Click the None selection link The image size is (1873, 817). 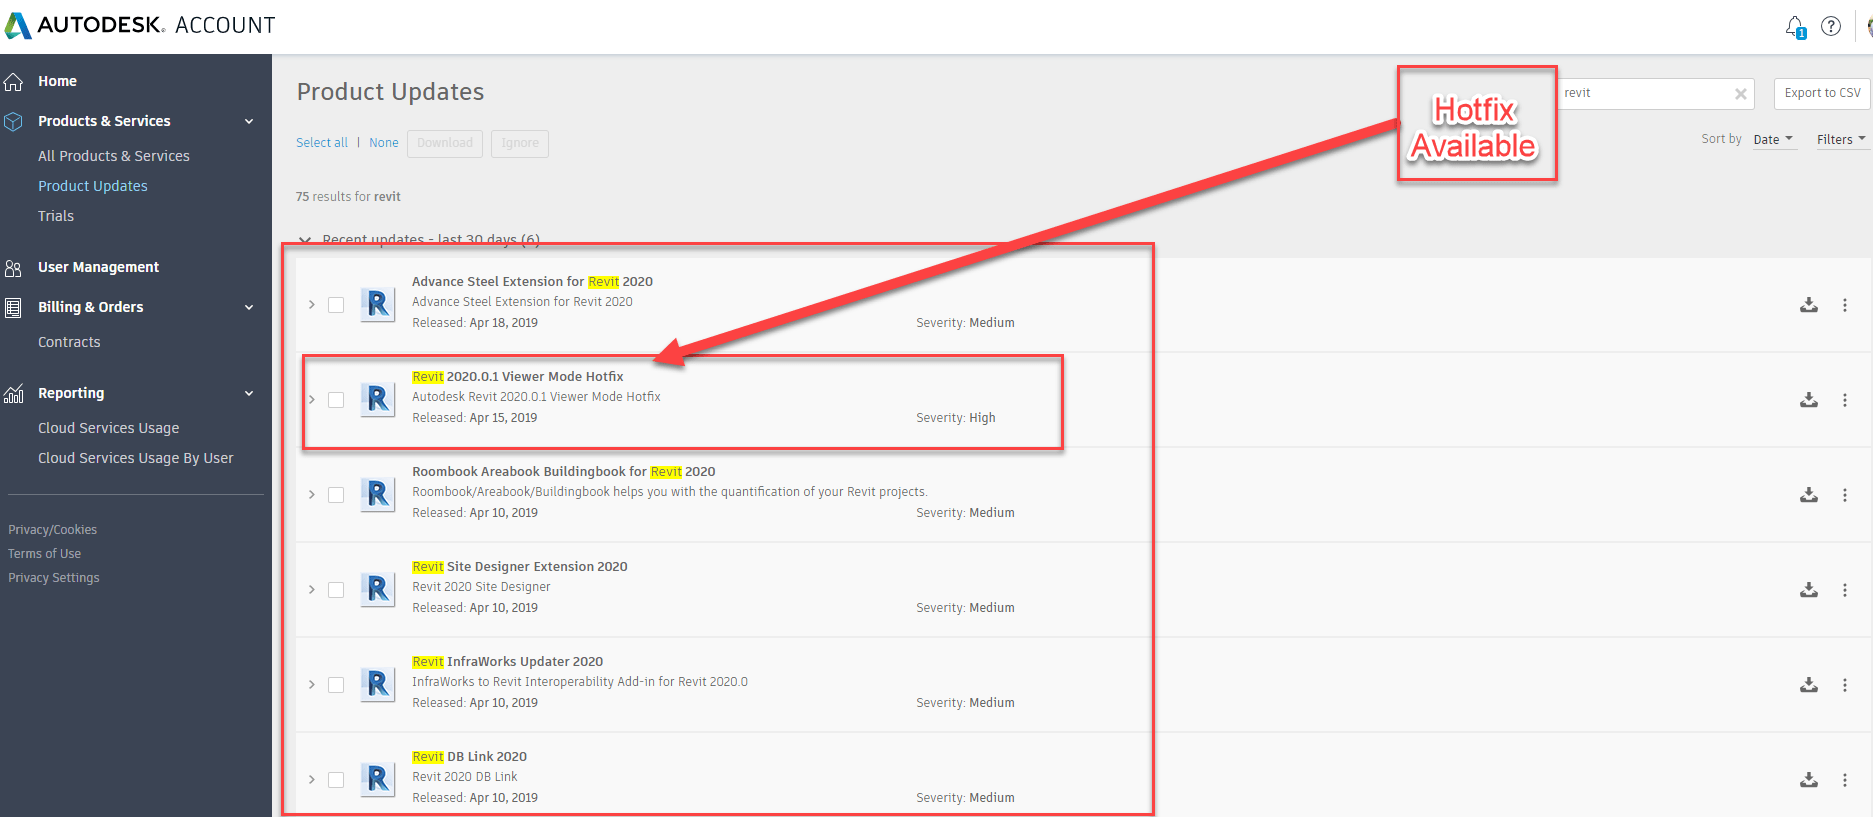[384, 143]
